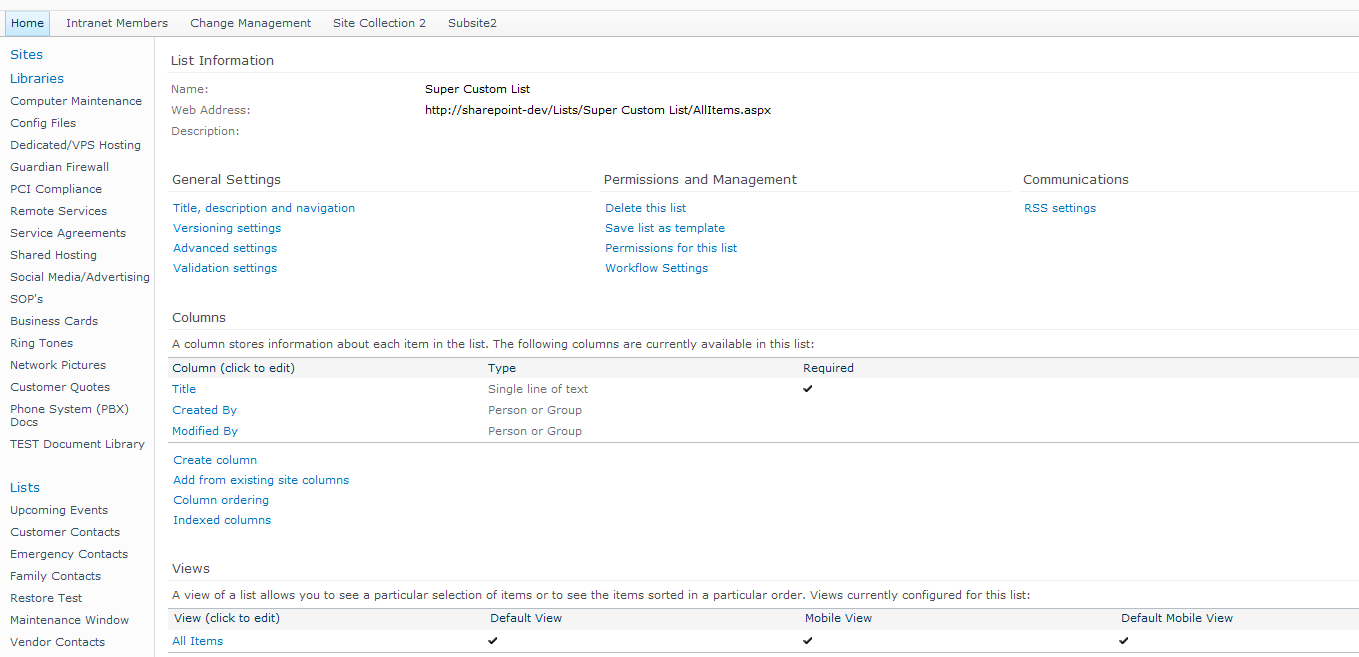
Task: Open Guardian Firewall library
Action: 60,167
